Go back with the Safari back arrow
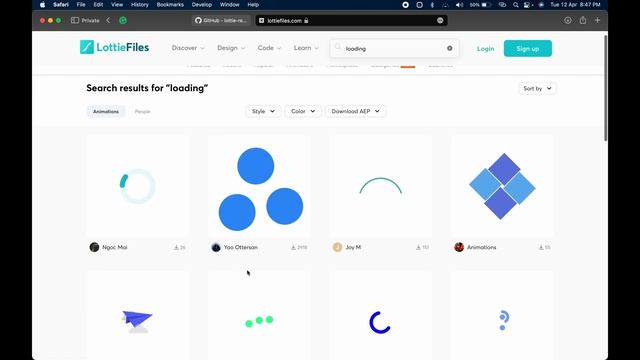This screenshot has width=640, height=360. coord(108,20)
